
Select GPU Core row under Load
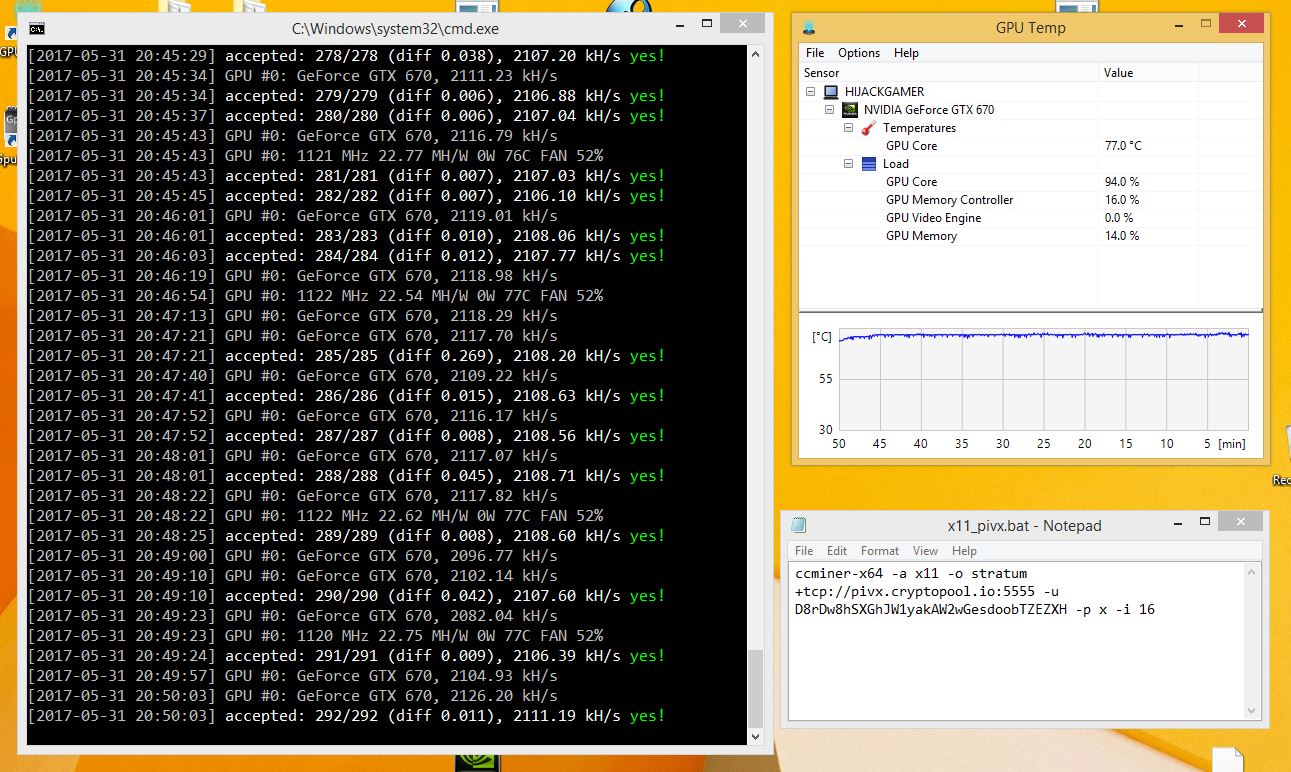pos(911,182)
